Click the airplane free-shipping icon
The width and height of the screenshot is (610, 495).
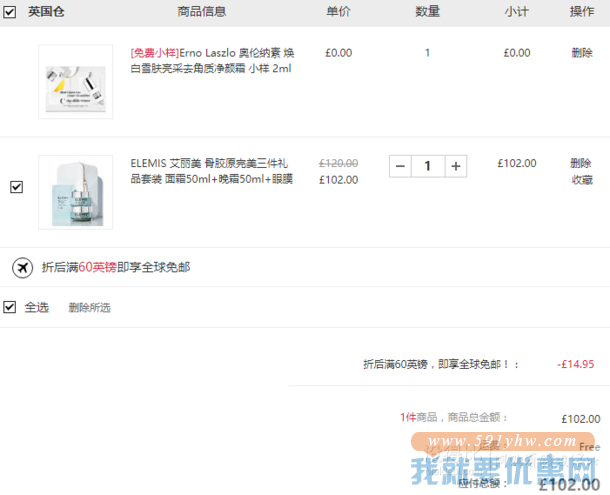pos(23,268)
